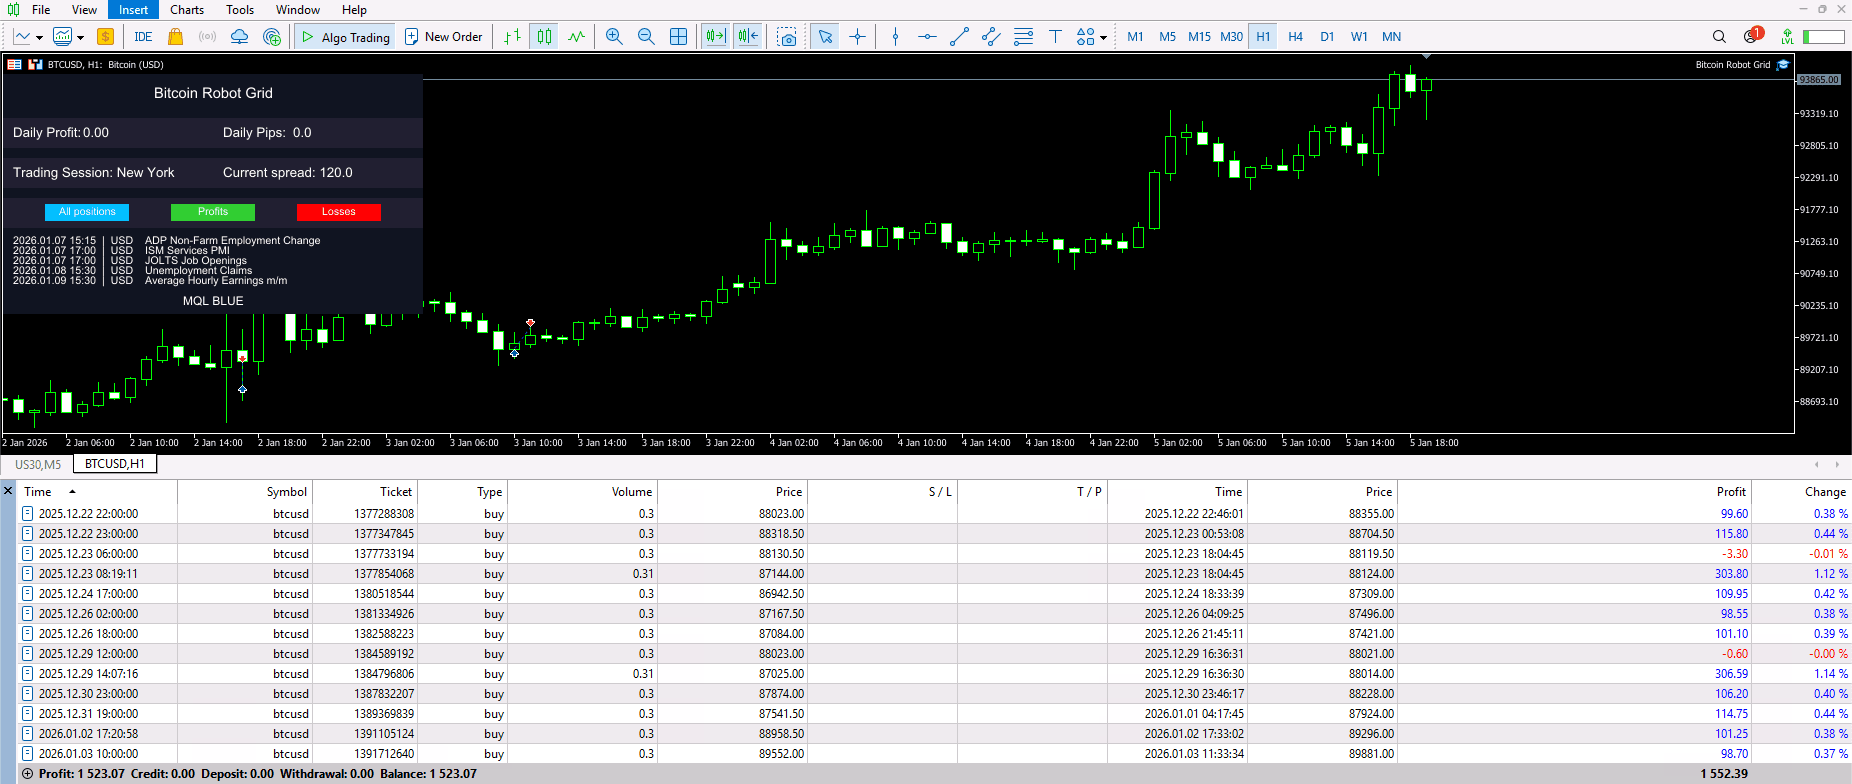Expand the indicators list dropdown arrow
1852x784 pixels.
coord(80,38)
